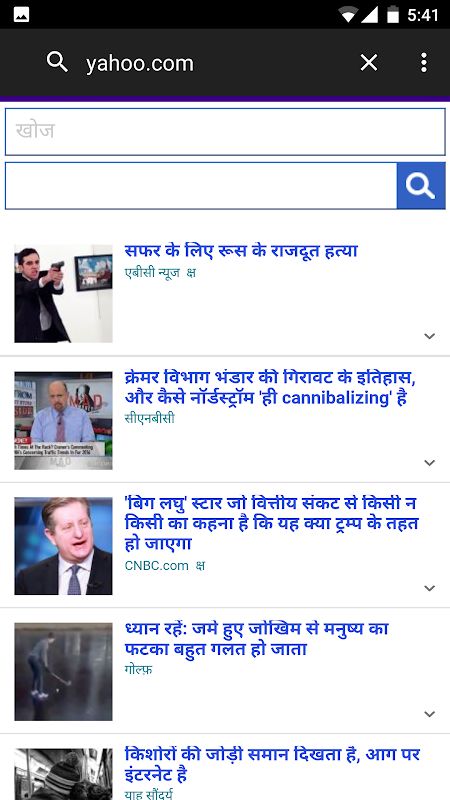The height and width of the screenshot is (800, 450).
Task: Tap the gunman photo thumbnail
Action: [63, 293]
